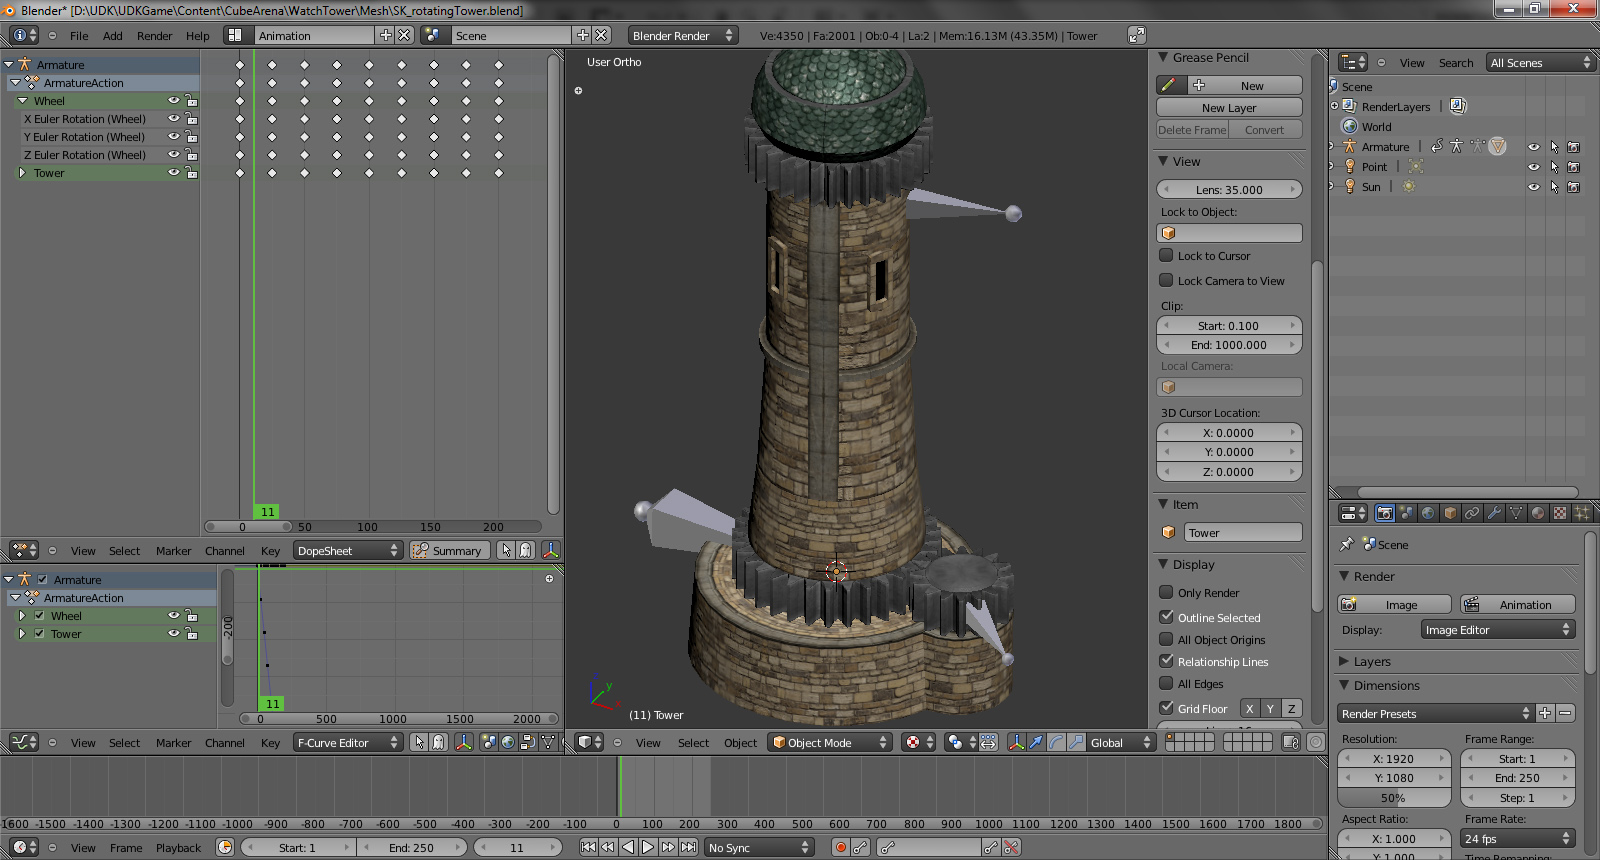Select the translate manipulator arrow icon
The height and width of the screenshot is (860, 1600).
click(x=1036, y=742)
